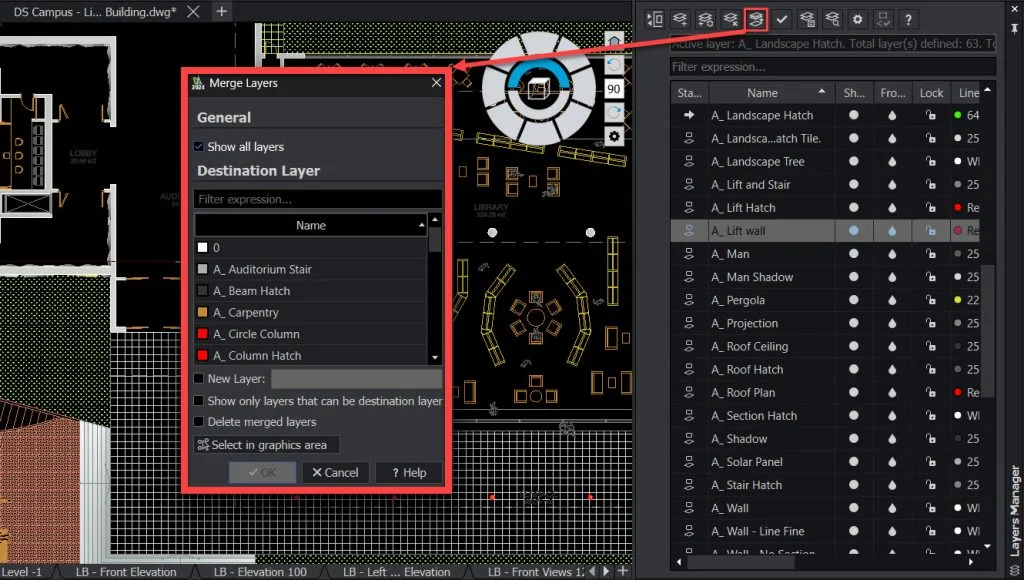The width and height of the screenshot is (1024, 580).
Task: Click Select in graphics area button
Action: [x=267, y=445]
